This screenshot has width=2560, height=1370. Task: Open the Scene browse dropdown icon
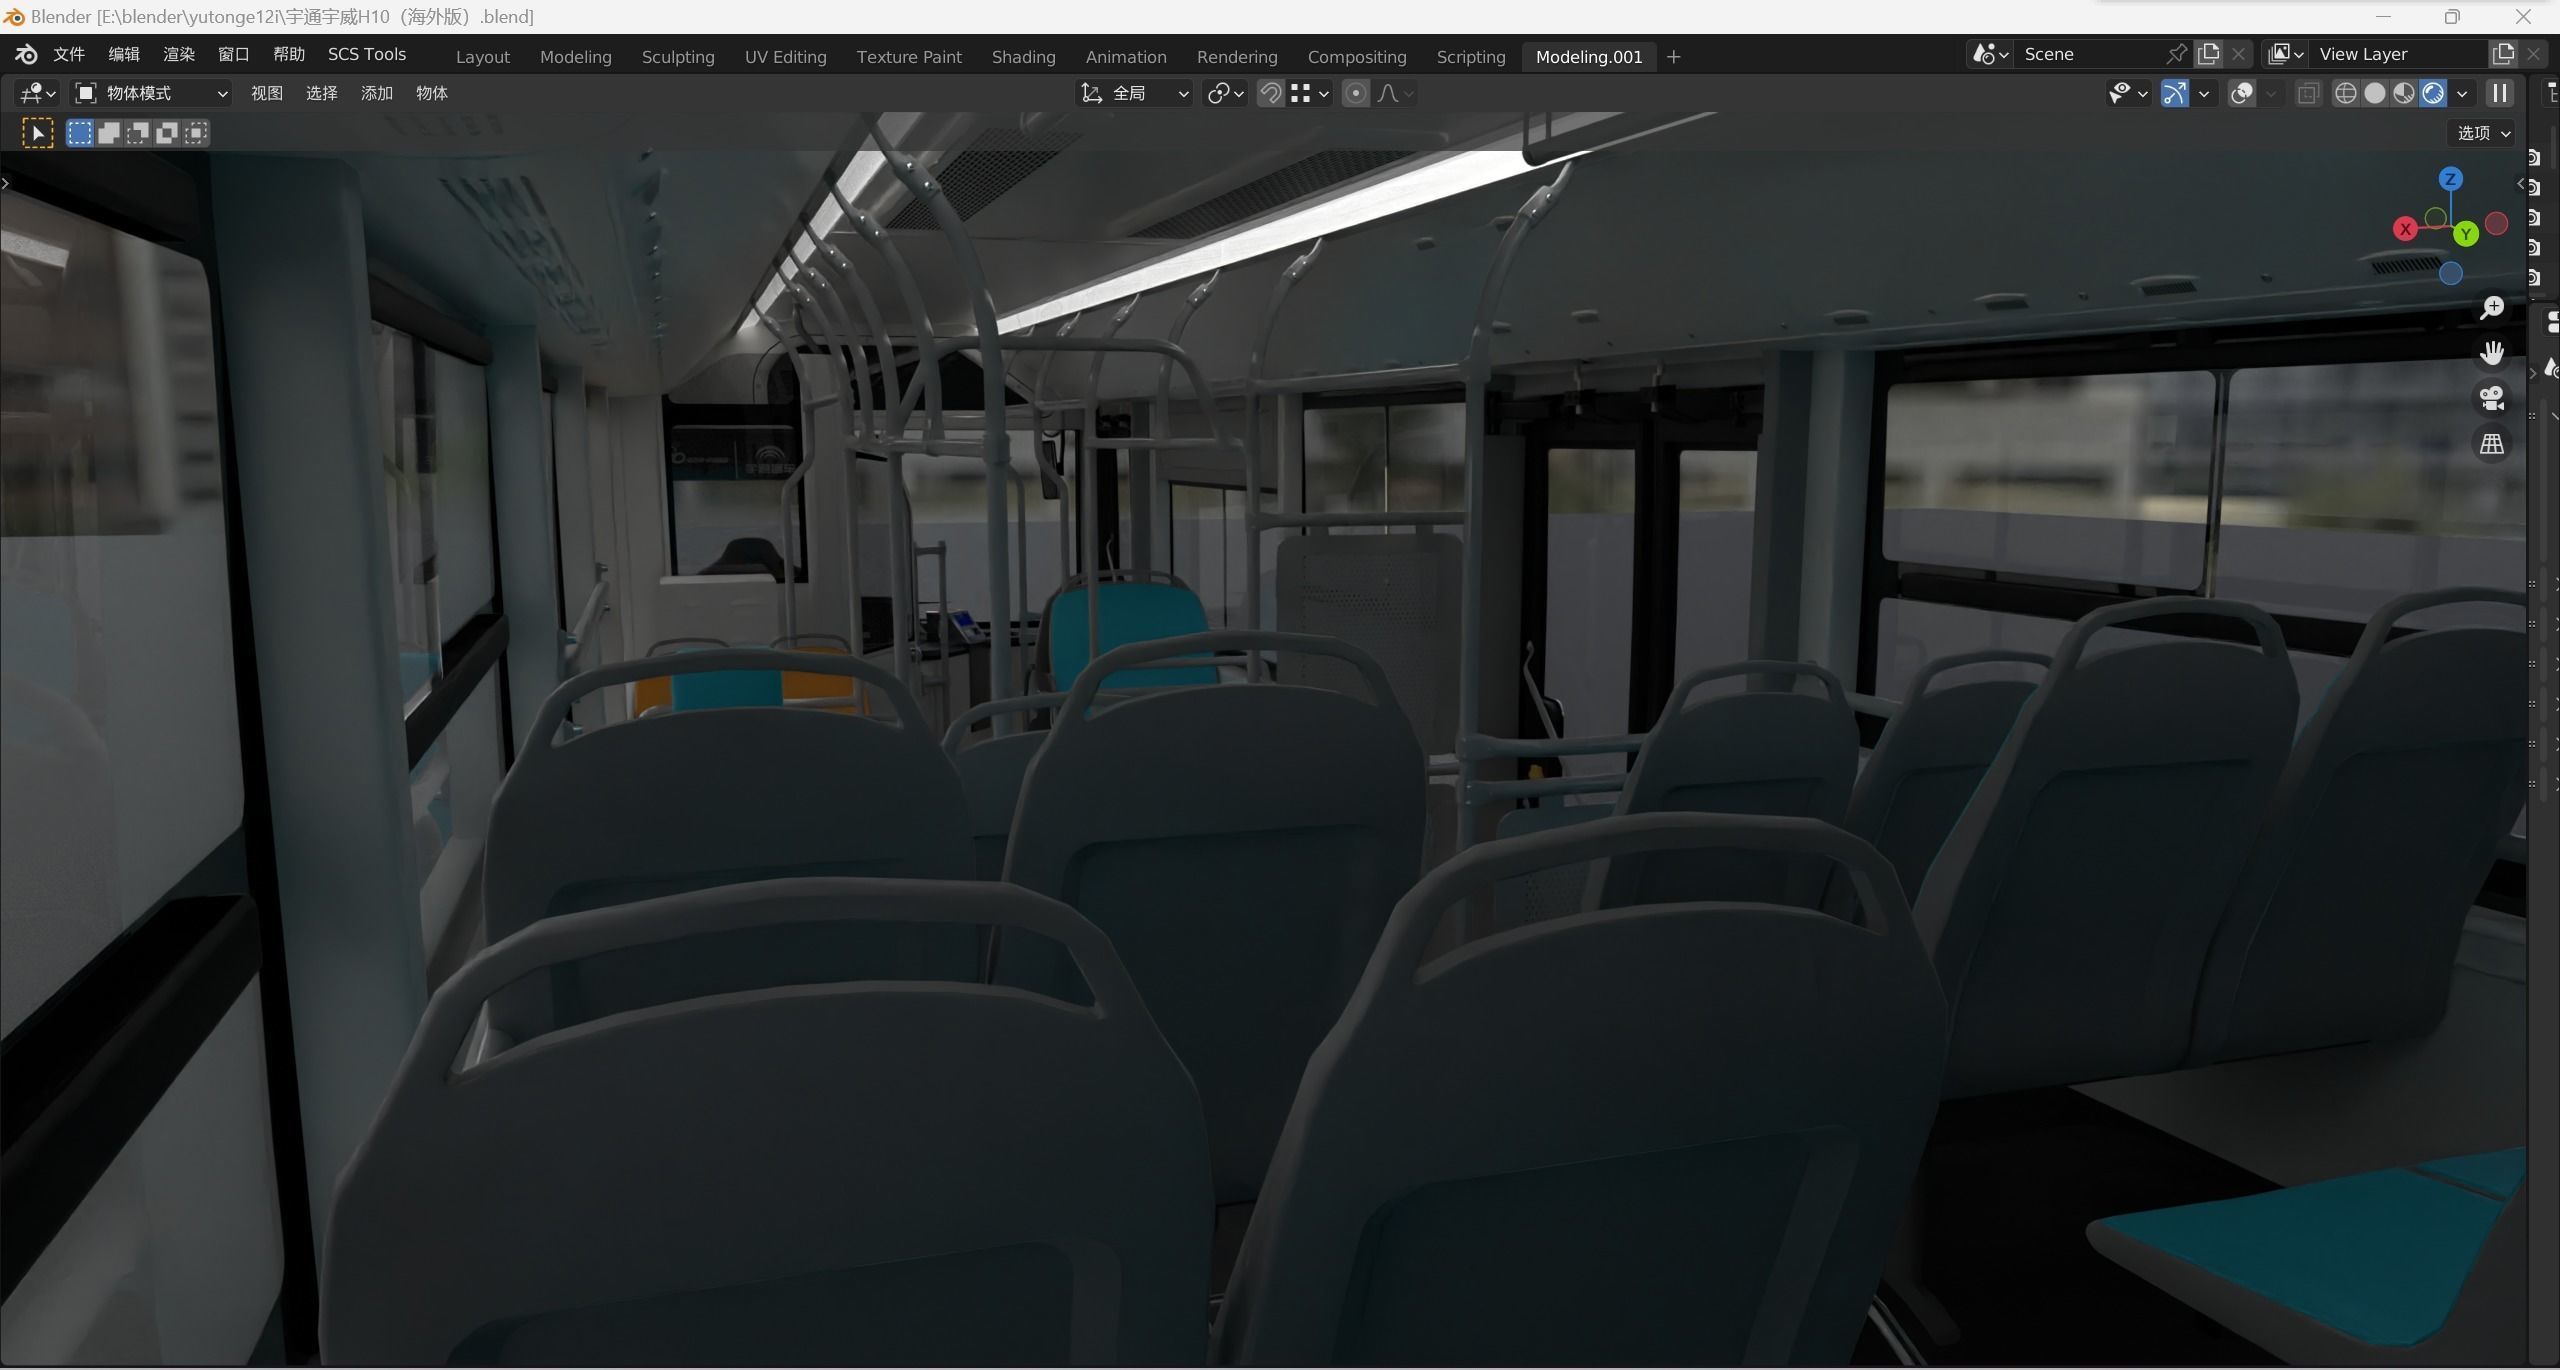click(1990, 54)
